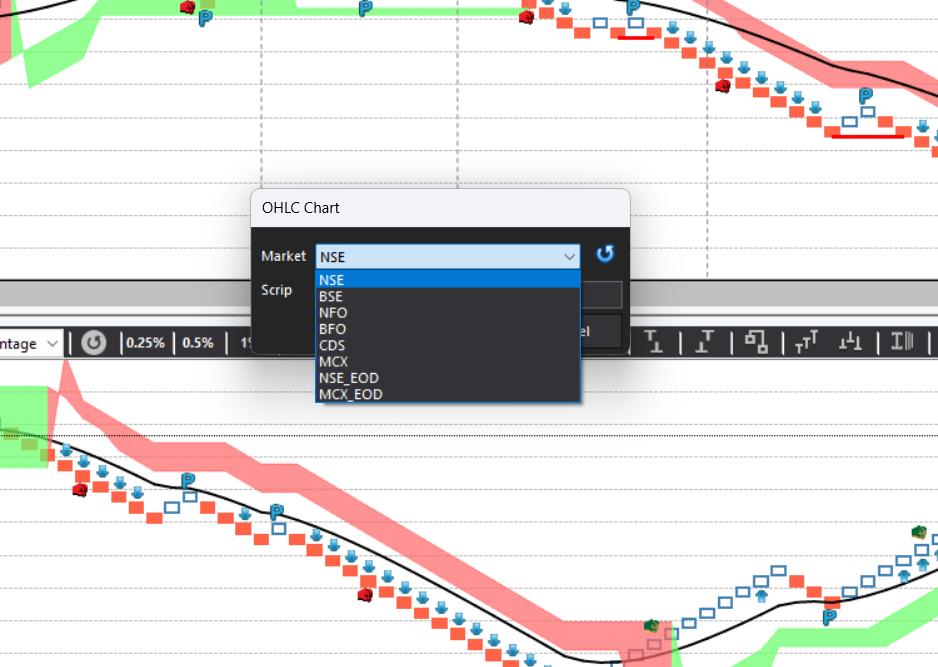Click the double-T alignment toolbar icon

coord(805,342)
